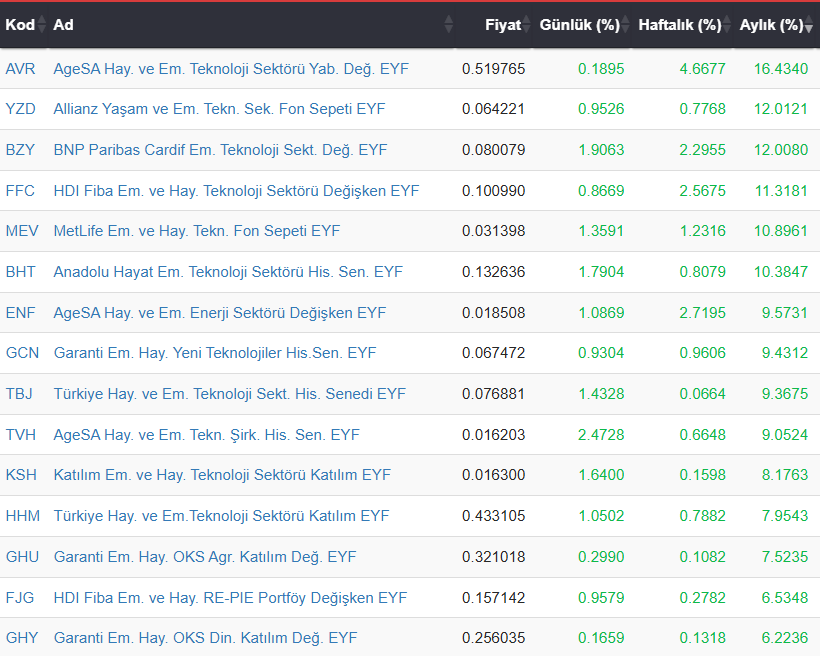Sort table by Kod column header
Screen dimensions: 820x656
(24, 25)
